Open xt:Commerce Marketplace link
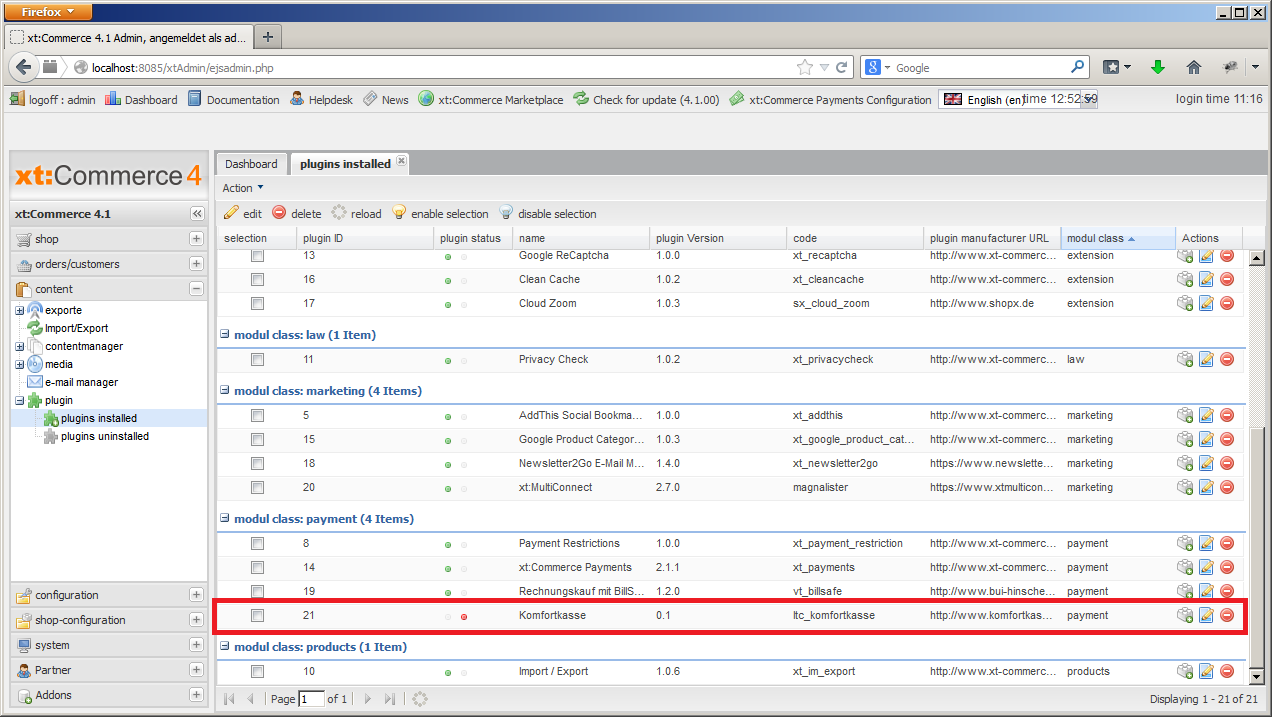Image resolution: width=1272 pixels, height=717 pixels. (491, 99)
